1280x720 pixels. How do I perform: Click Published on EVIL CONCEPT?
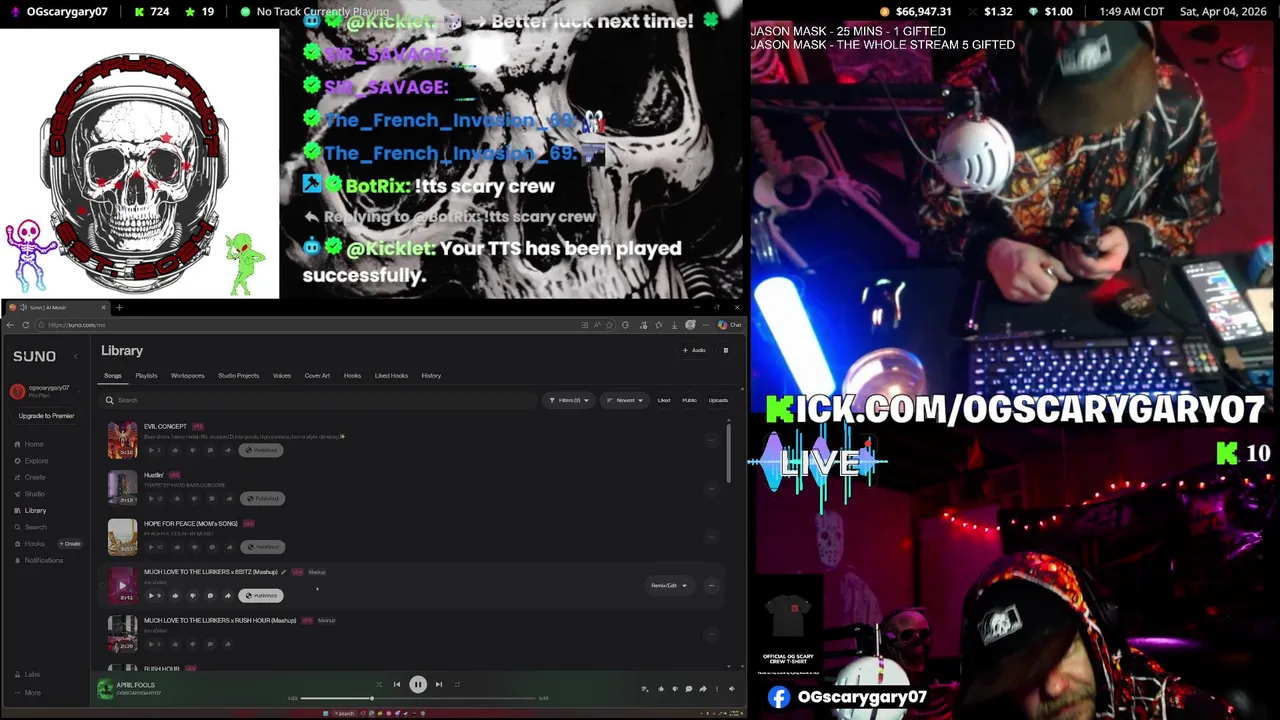click(x=261, y=450)
